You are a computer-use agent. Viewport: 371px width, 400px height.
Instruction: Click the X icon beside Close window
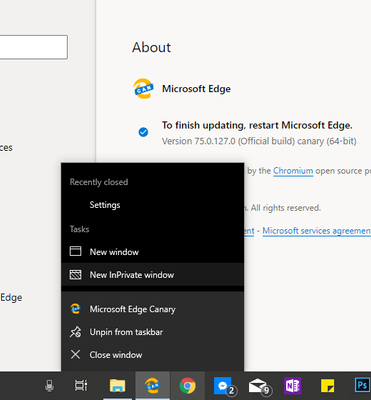click(x=75, y=355)
